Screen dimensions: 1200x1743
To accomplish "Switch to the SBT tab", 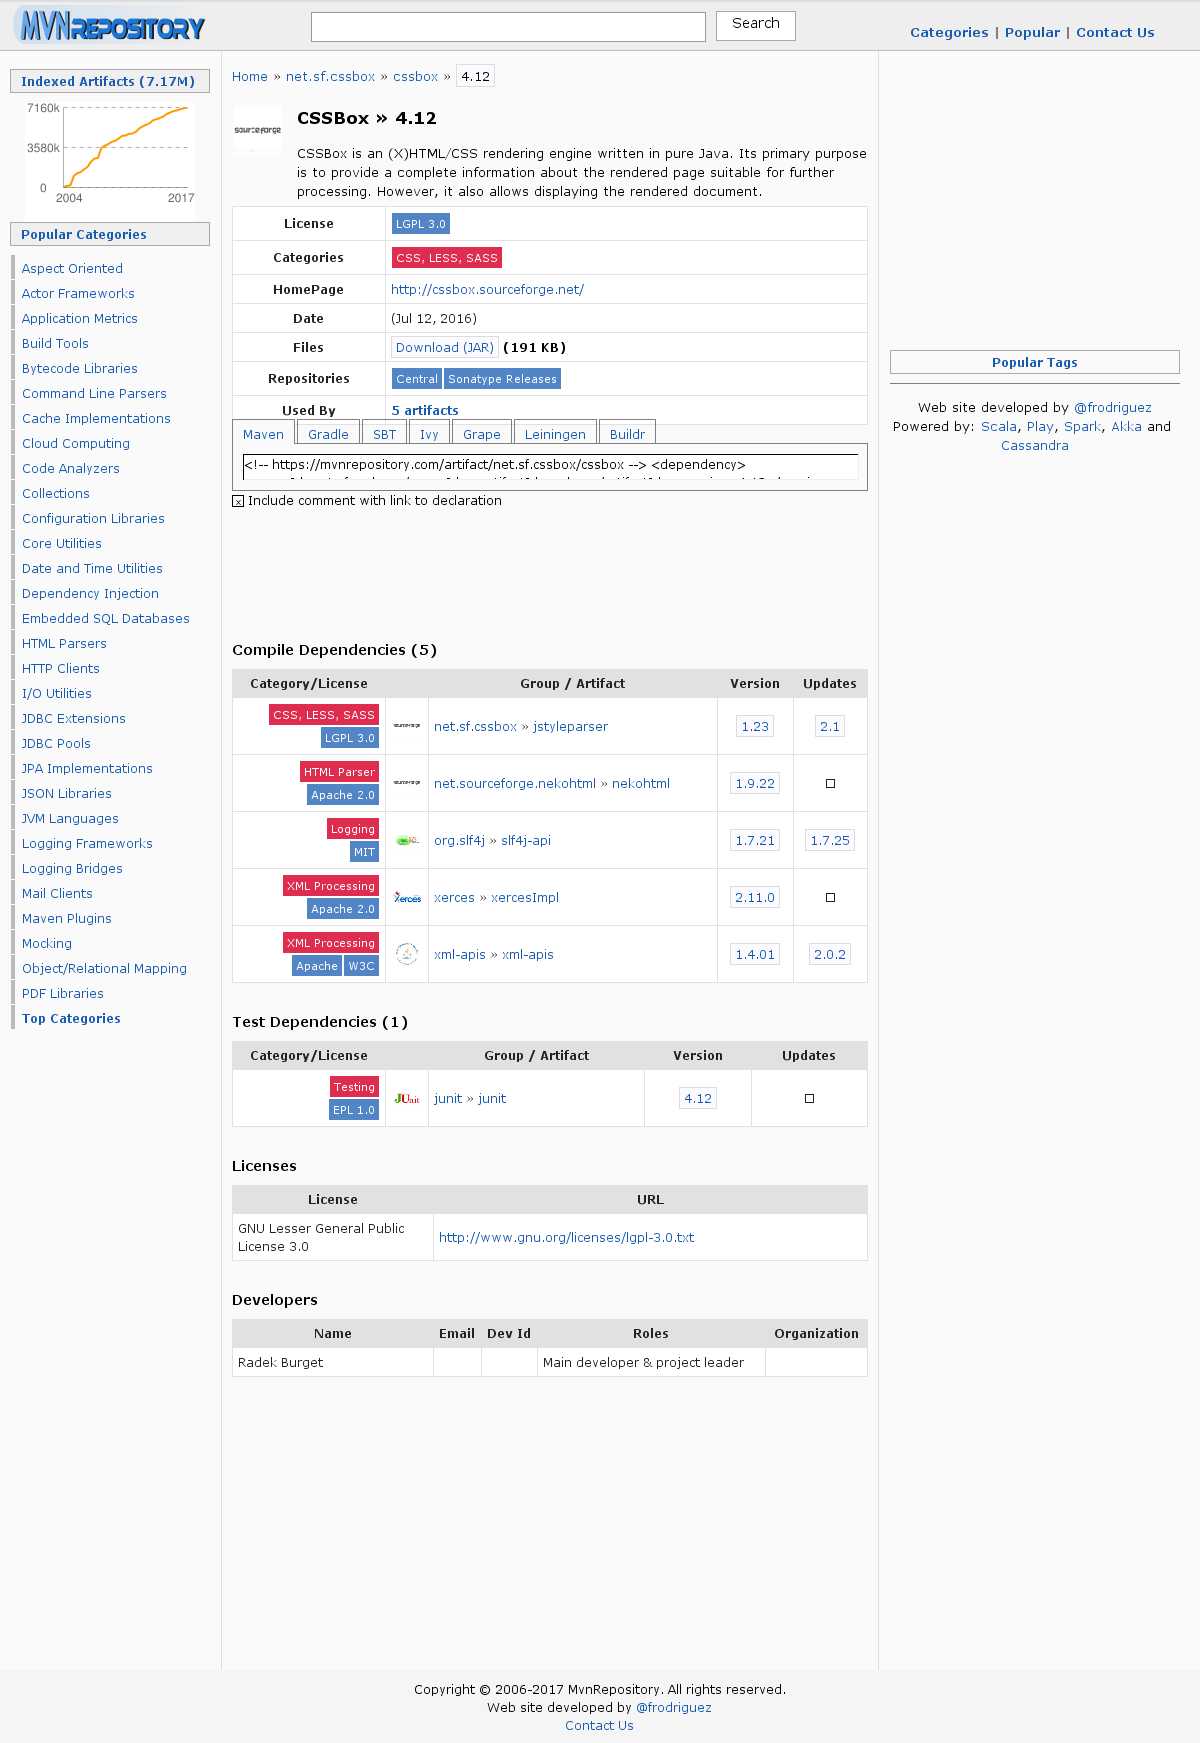I will [384, 434].
